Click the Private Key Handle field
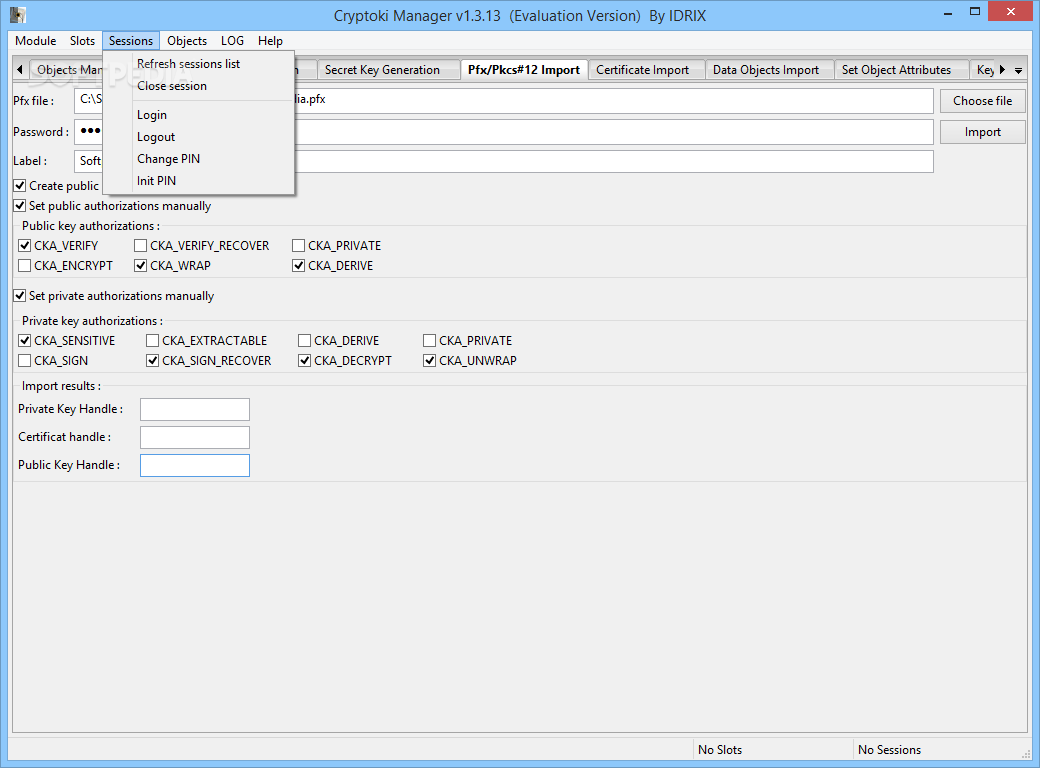 tap(195, 409)
